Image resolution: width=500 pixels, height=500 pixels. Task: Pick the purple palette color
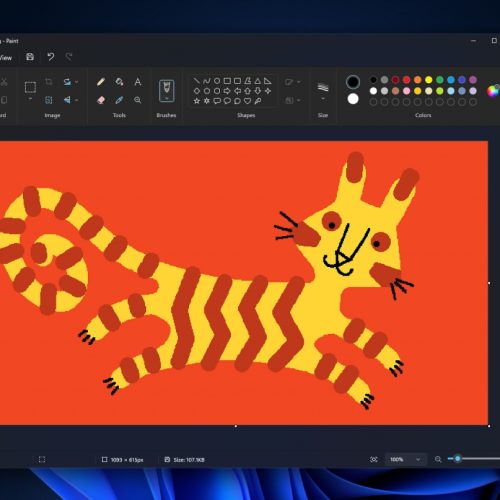point(473,80)
